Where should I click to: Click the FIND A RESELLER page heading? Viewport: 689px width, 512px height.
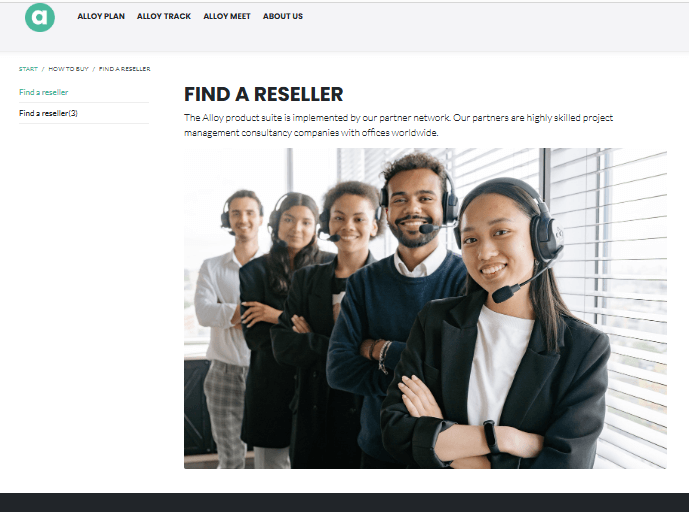(264, 94)
